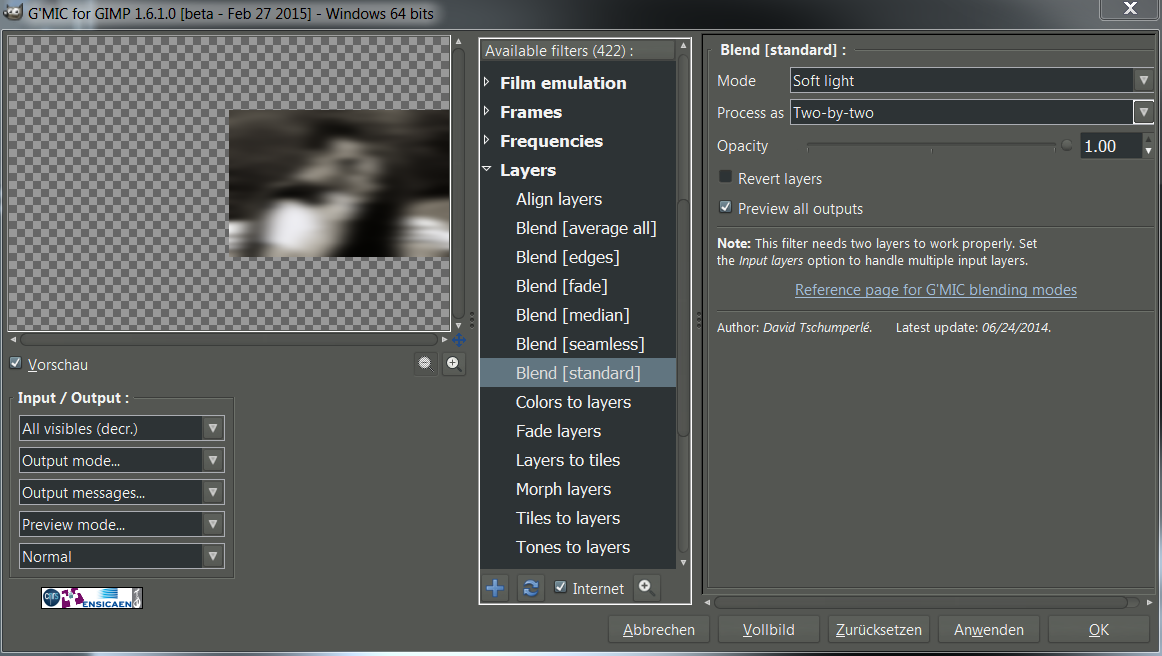Enable the Revert layers checkbox
Viewport: 1162px width, 656px height.
tap(726, 176)
